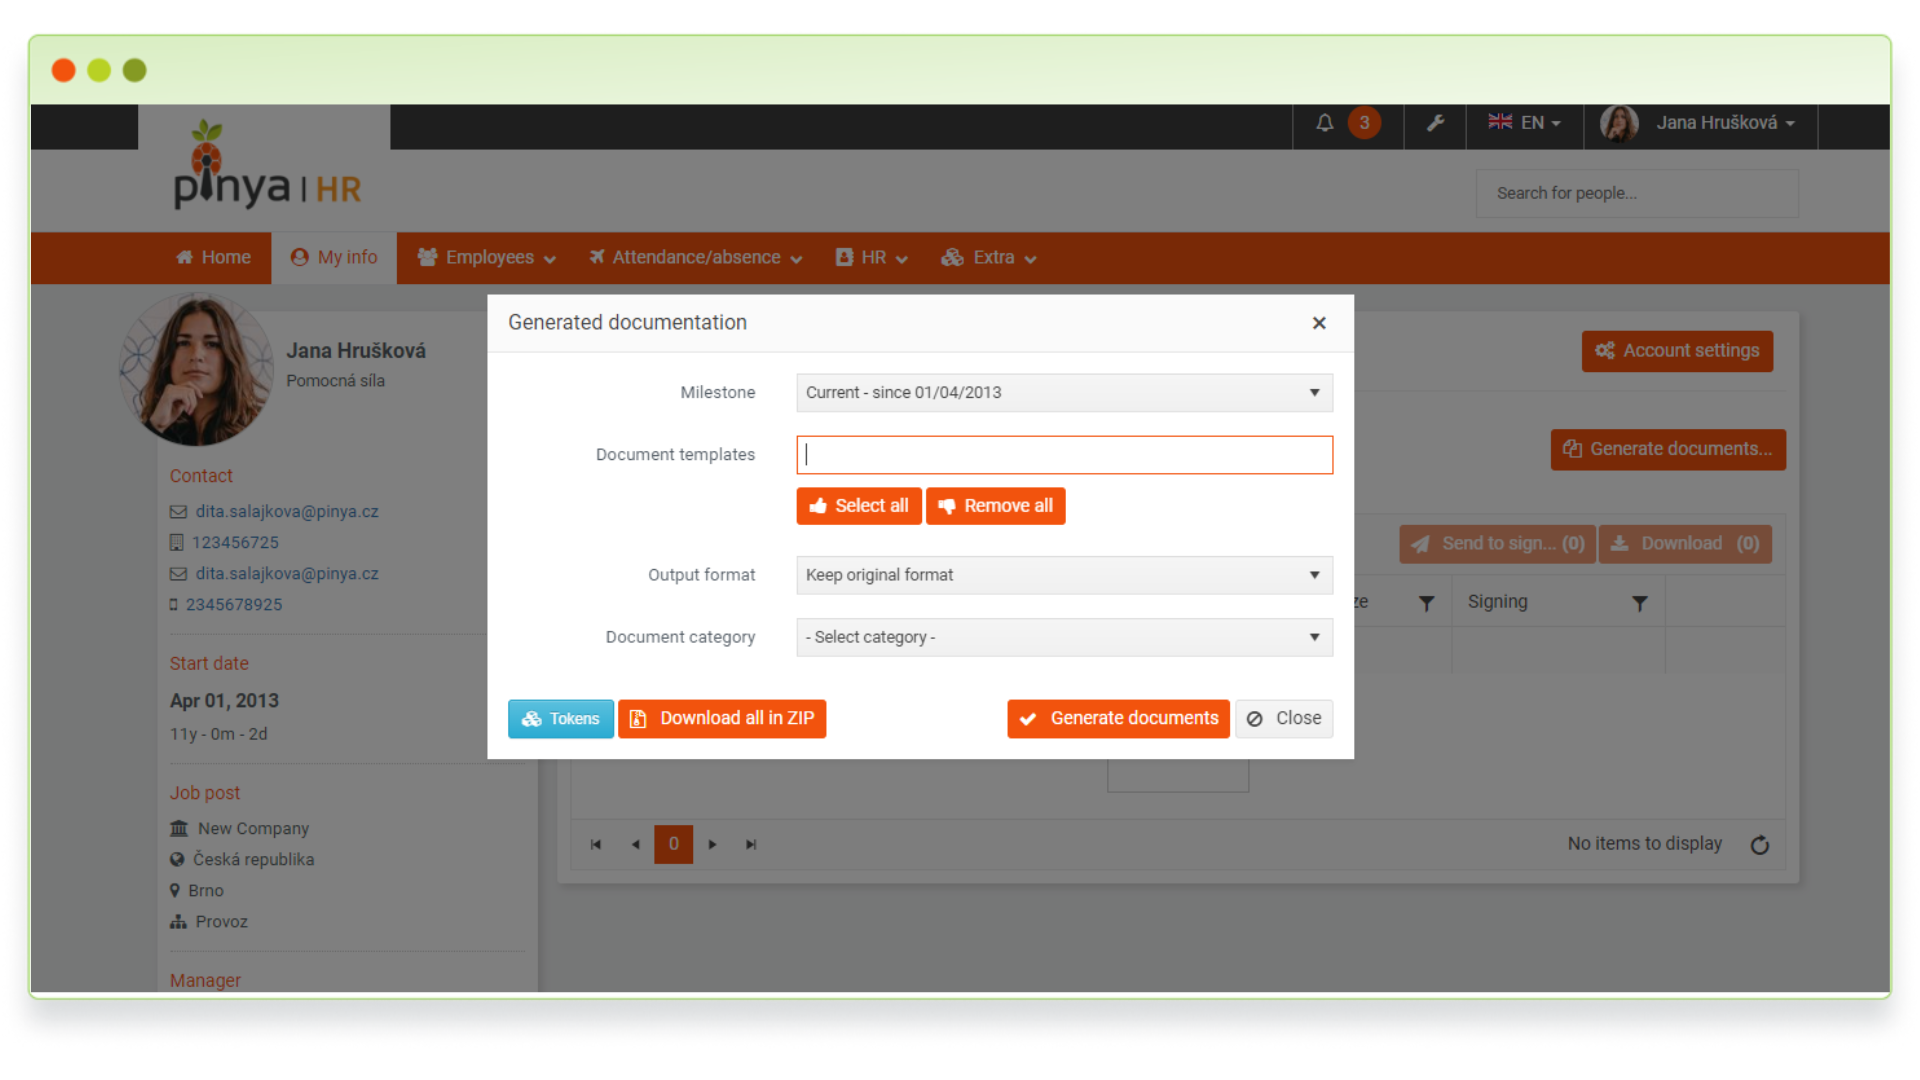
Task: Click the Close button in dialog
Action: 1284,719
